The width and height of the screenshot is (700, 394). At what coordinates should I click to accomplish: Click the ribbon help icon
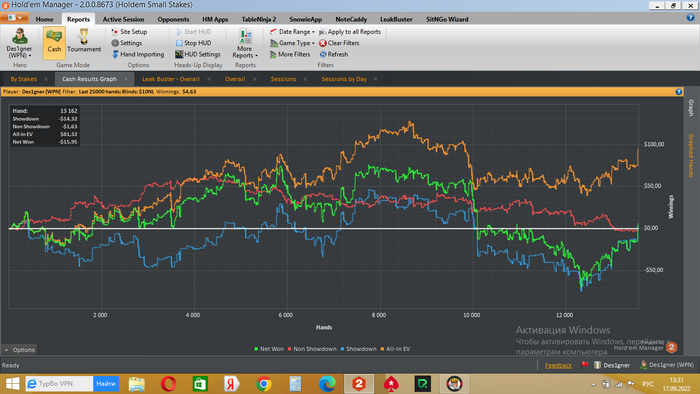(x=690, y=18)
